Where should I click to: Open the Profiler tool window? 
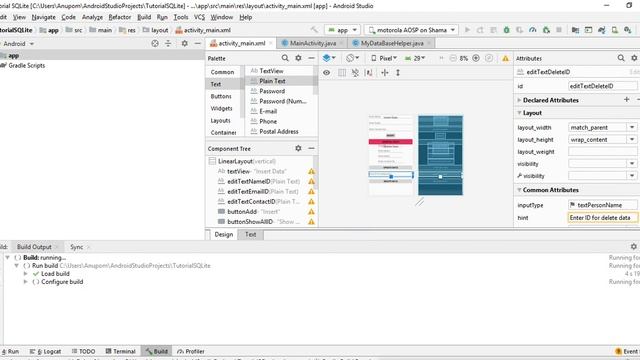(x=191, y=351)
